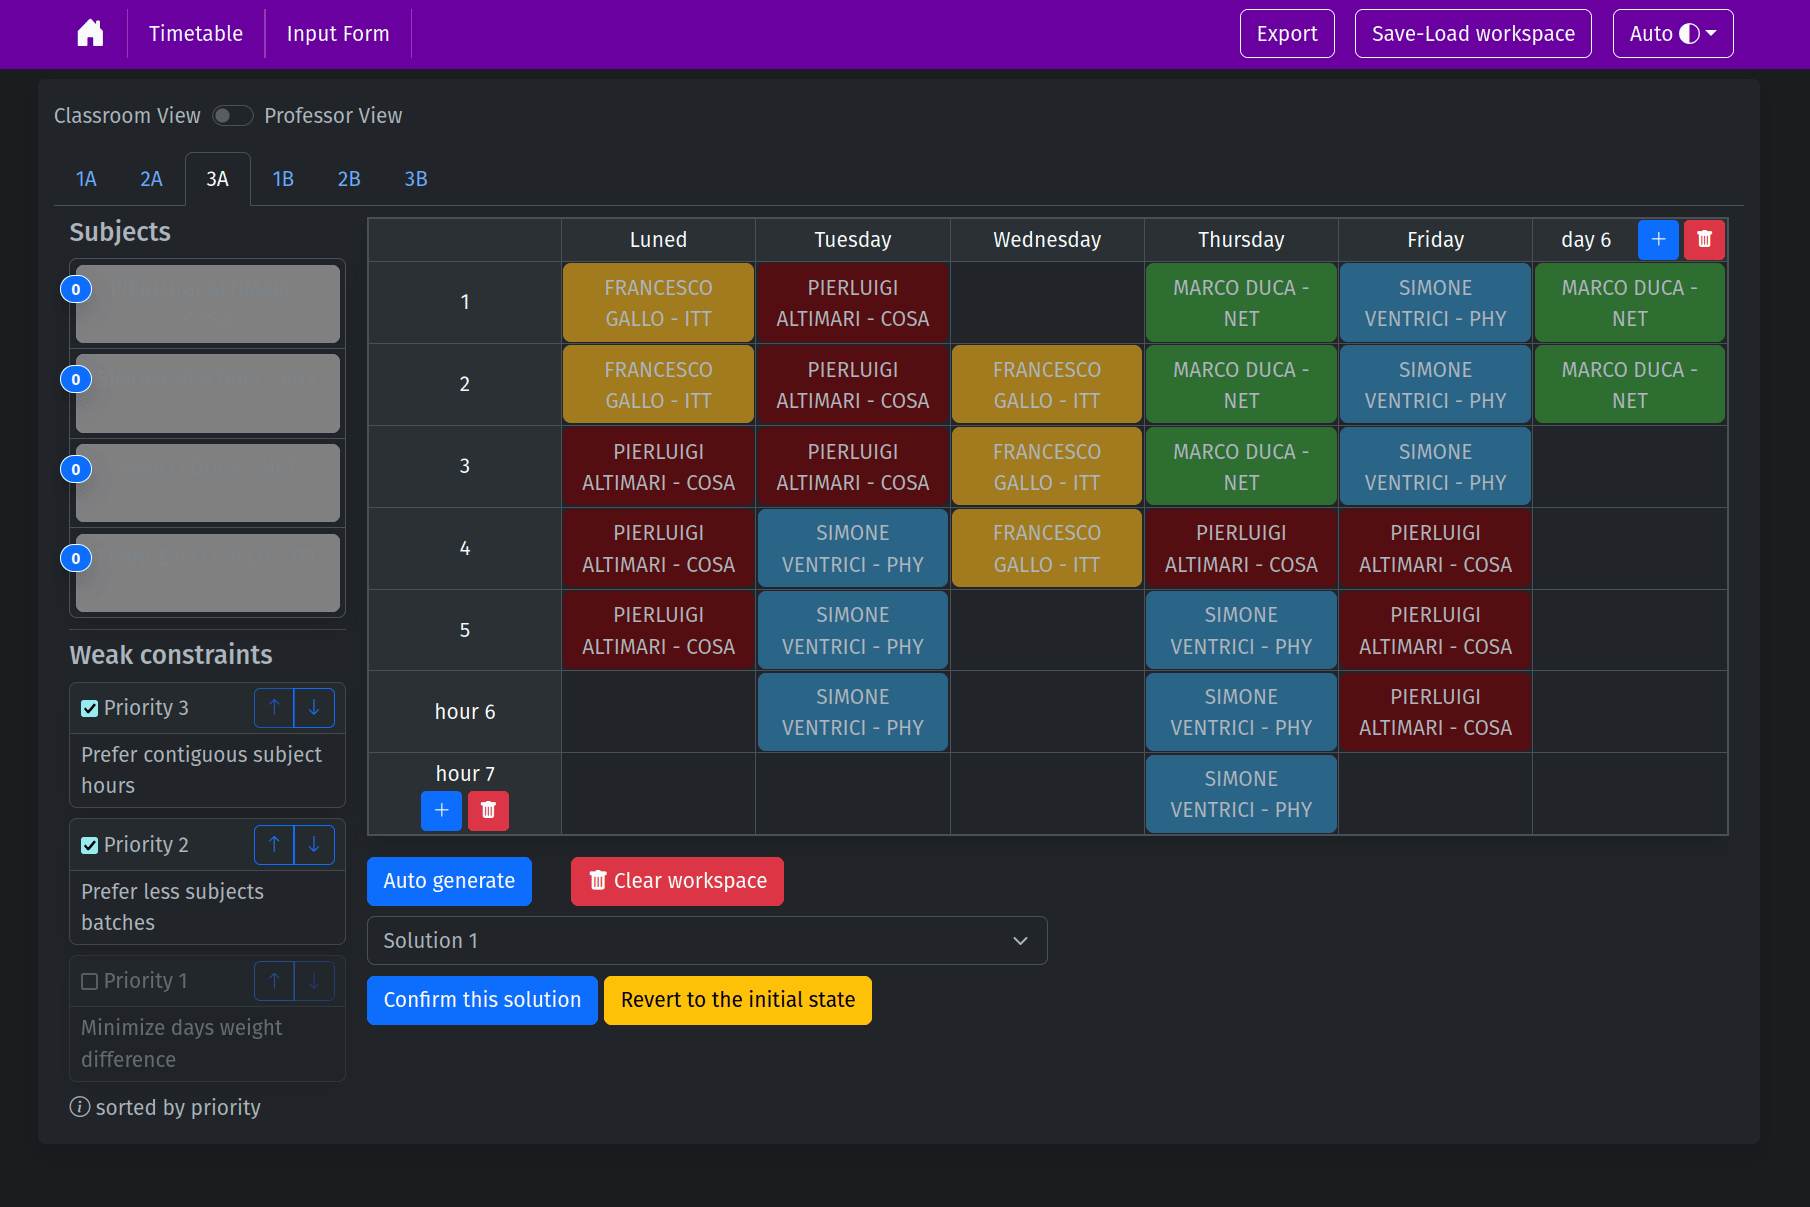Click the empty Wednesday hour 1 cell

(x=1047, y=303)
